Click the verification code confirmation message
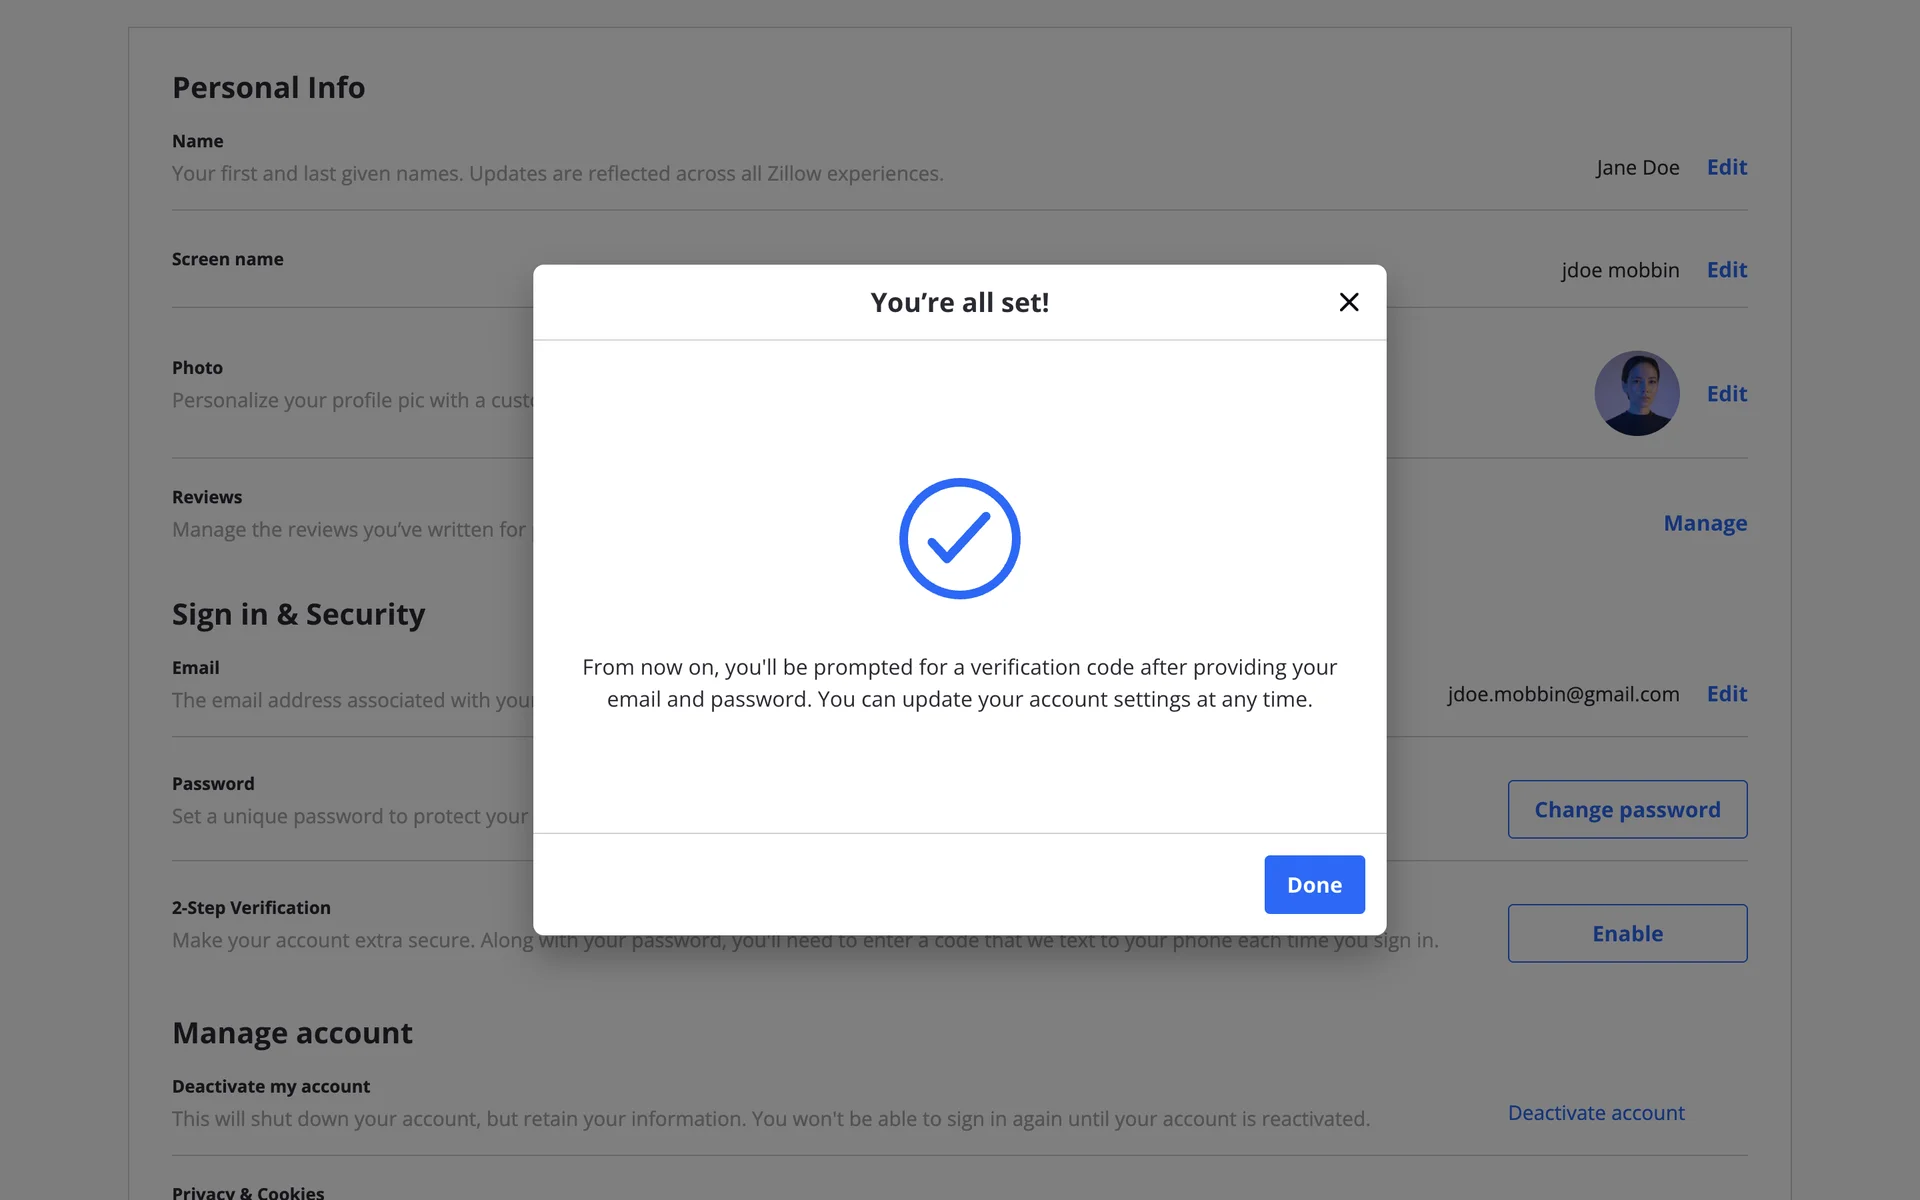This screenshot has width=1920, height=1200. (959, 683)
